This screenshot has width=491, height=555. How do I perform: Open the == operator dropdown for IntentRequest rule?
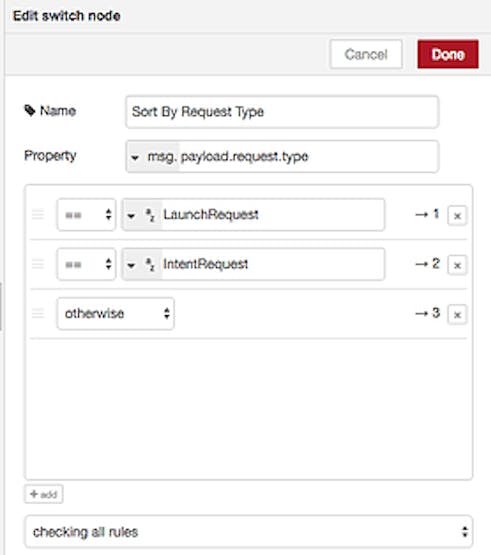(x=87, y=264)
